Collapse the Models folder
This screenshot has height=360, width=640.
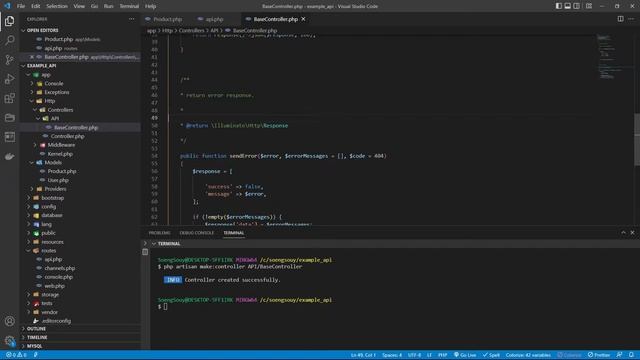53,162
